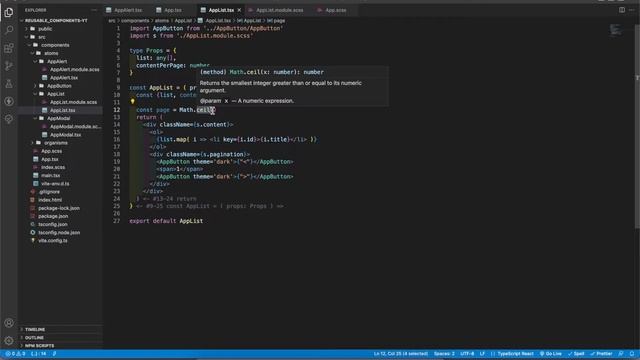
Task: Click the notifications bell in status bar
Action: click(632, 354)
